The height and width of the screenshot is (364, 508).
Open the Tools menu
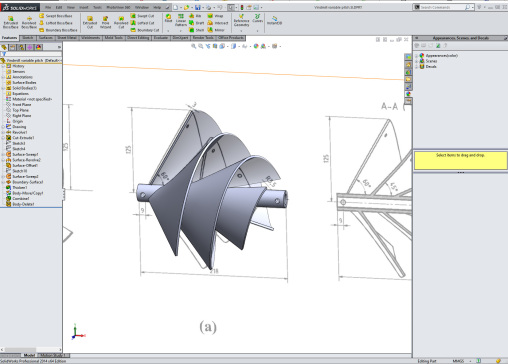pyautogui.click(x=97, y=7)
